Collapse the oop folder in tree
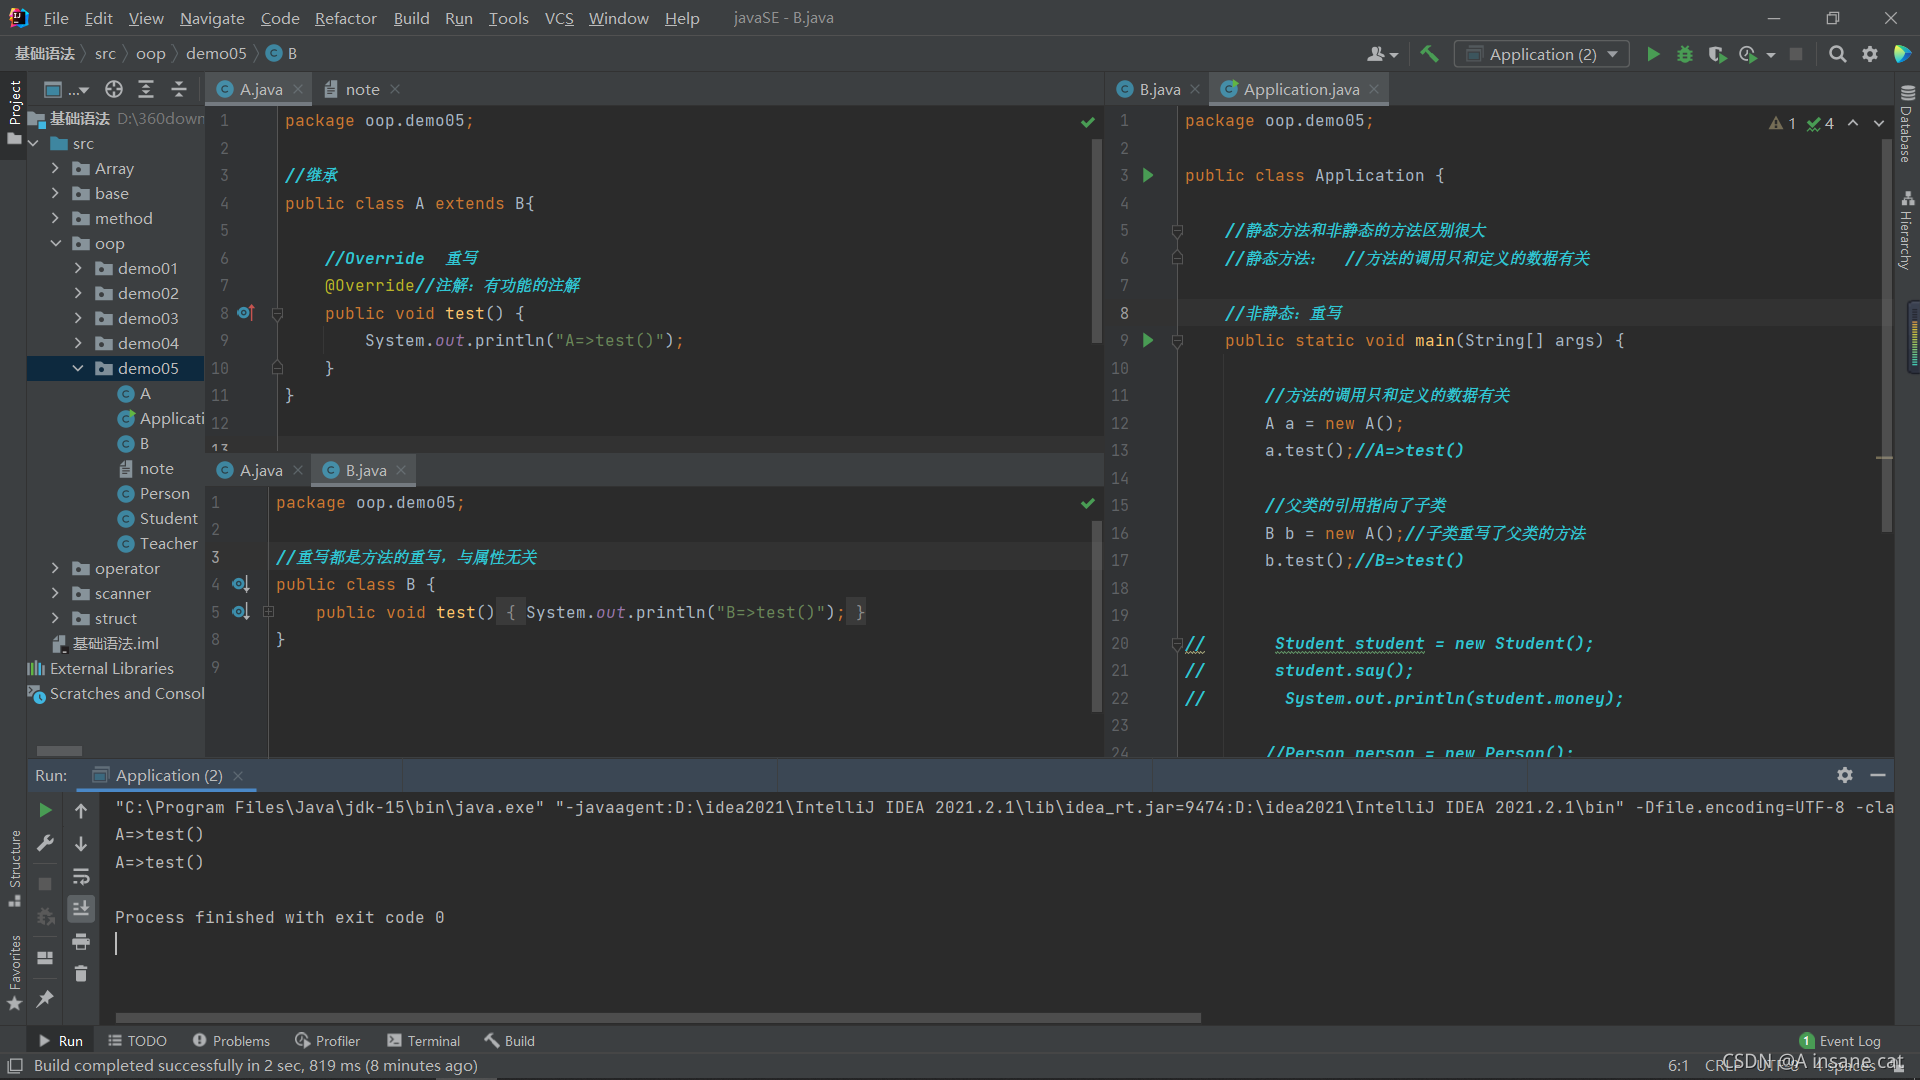This screenshot has height=1080, width=1920. tap(56, 243)
